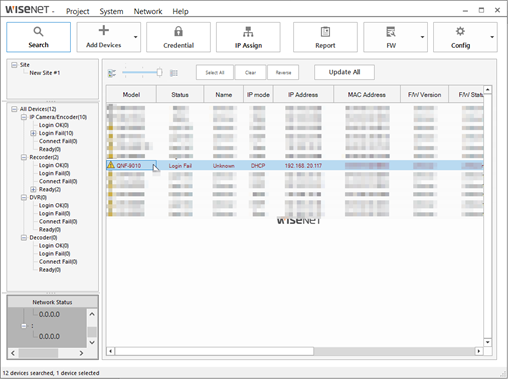
Task: Collapse the All Devices(12) tree node
Action: coord(14,109)
